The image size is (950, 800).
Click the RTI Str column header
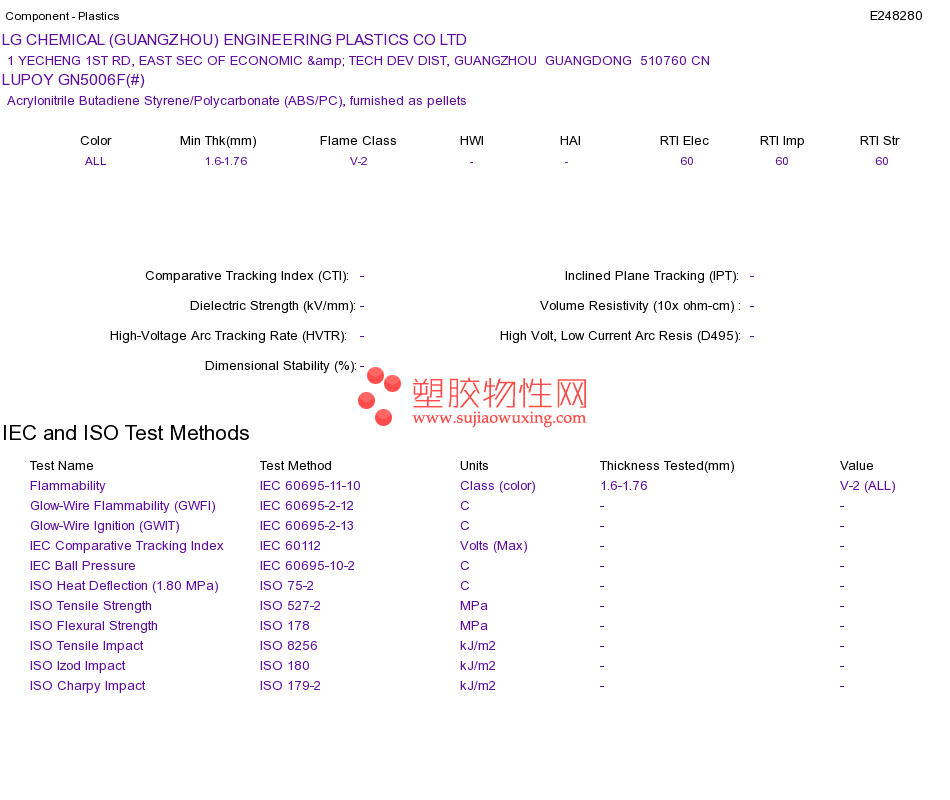[879, 141]
